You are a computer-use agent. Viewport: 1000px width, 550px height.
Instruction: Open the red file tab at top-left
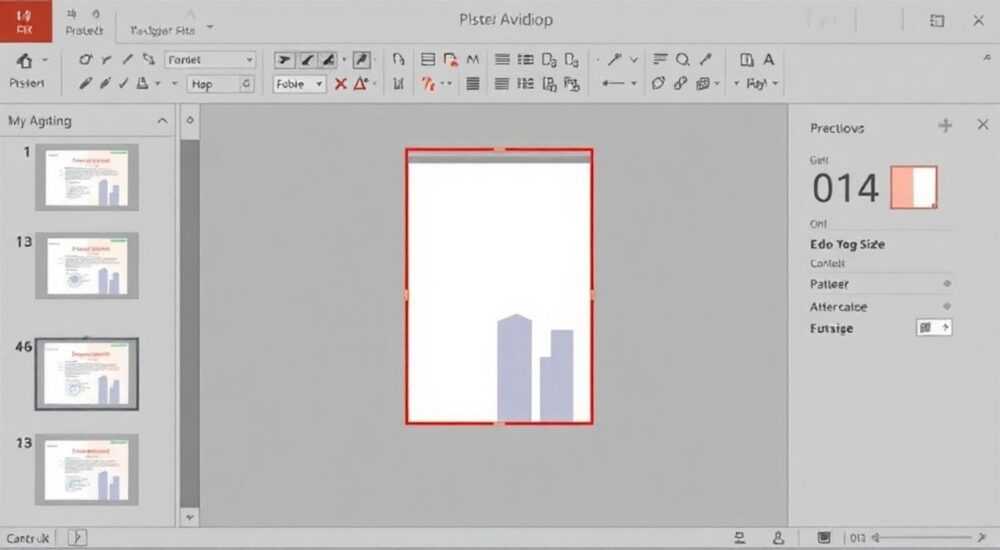click(26, 21)
